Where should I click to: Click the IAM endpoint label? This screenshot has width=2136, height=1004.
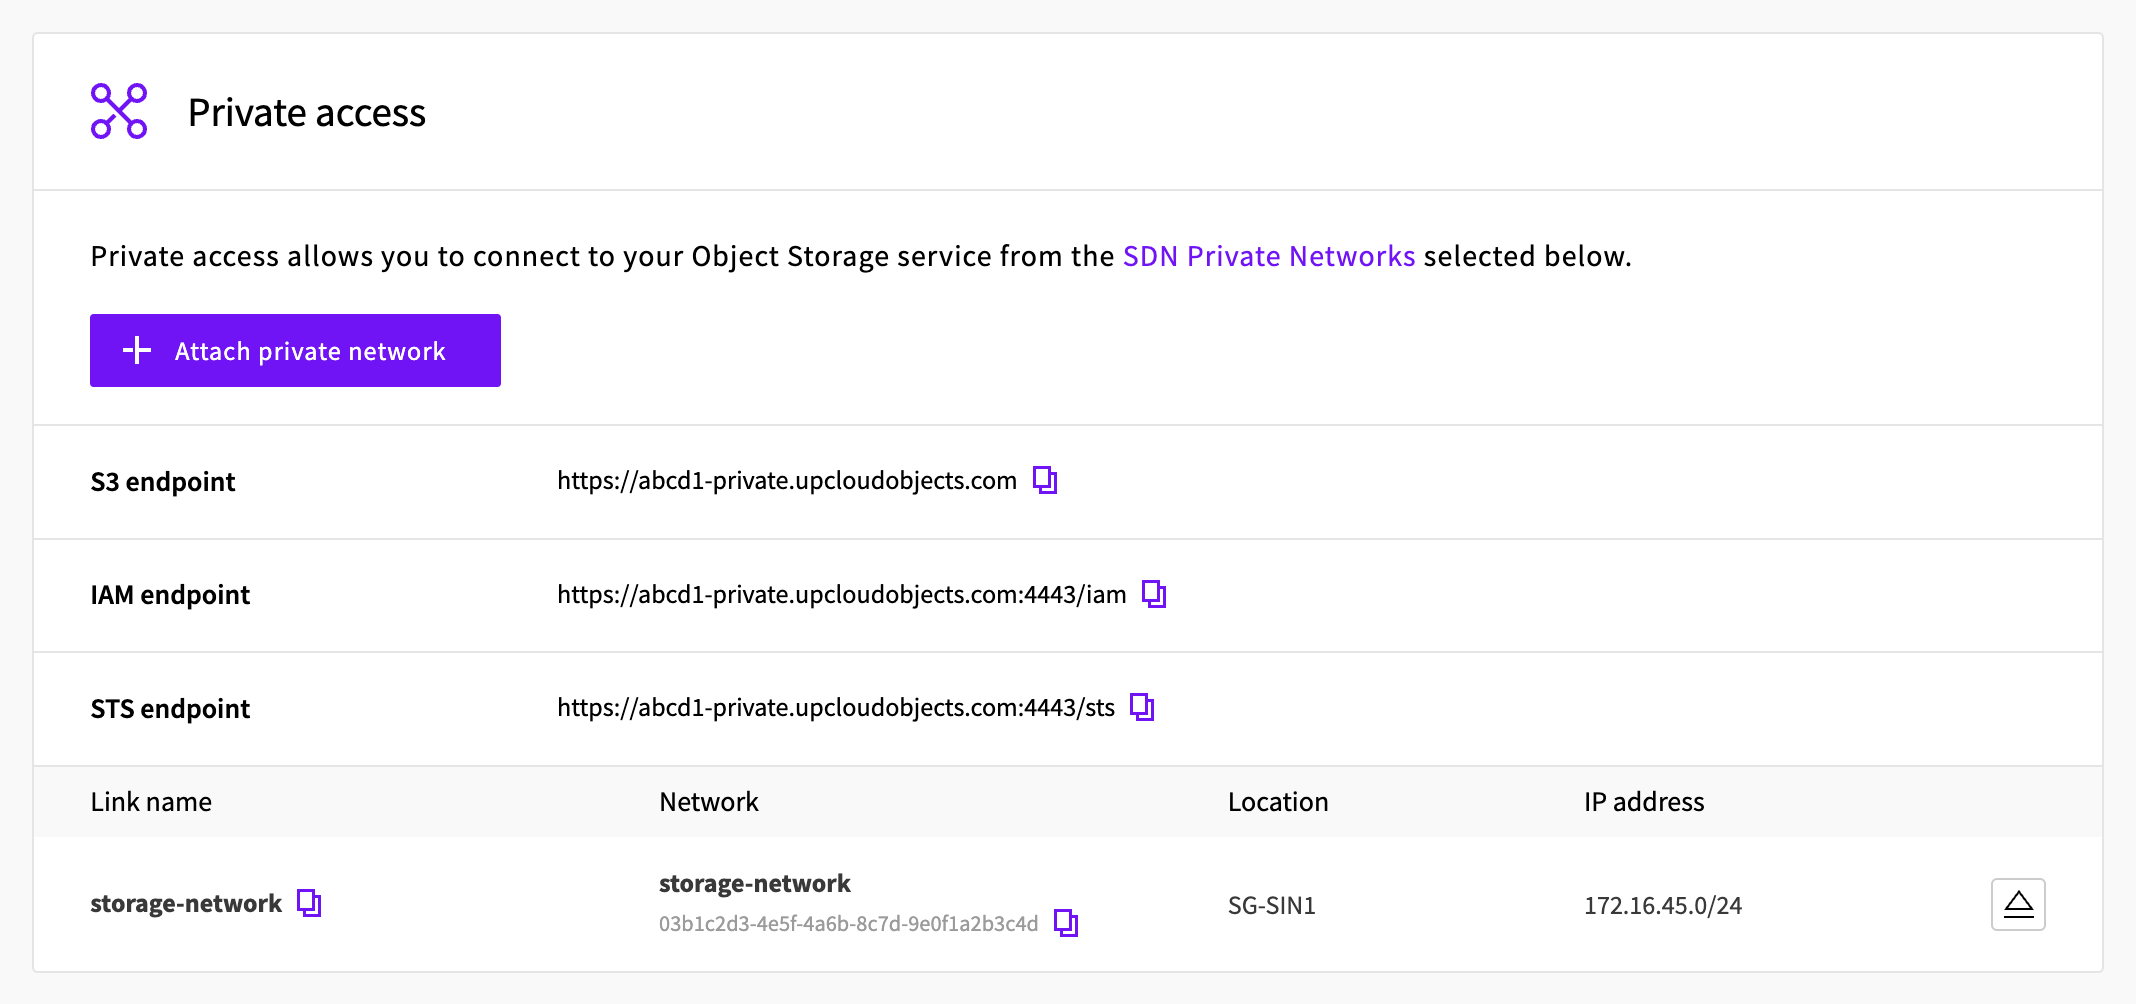click(x=170, y=595)
